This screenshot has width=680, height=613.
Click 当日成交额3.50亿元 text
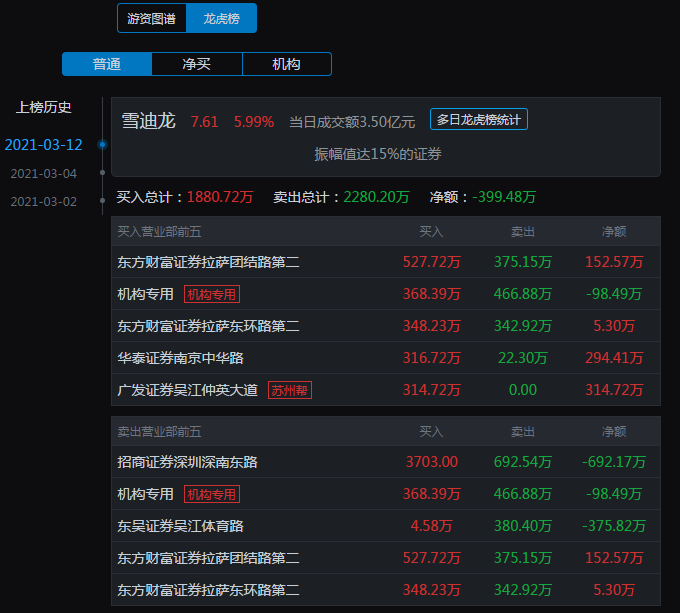[x=352, y=122]
